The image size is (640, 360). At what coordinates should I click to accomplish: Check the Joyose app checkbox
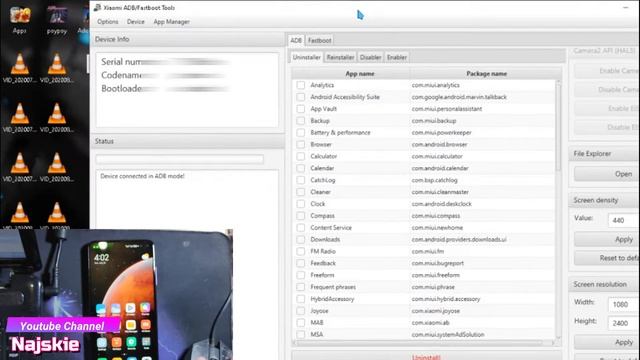(301, 310)
